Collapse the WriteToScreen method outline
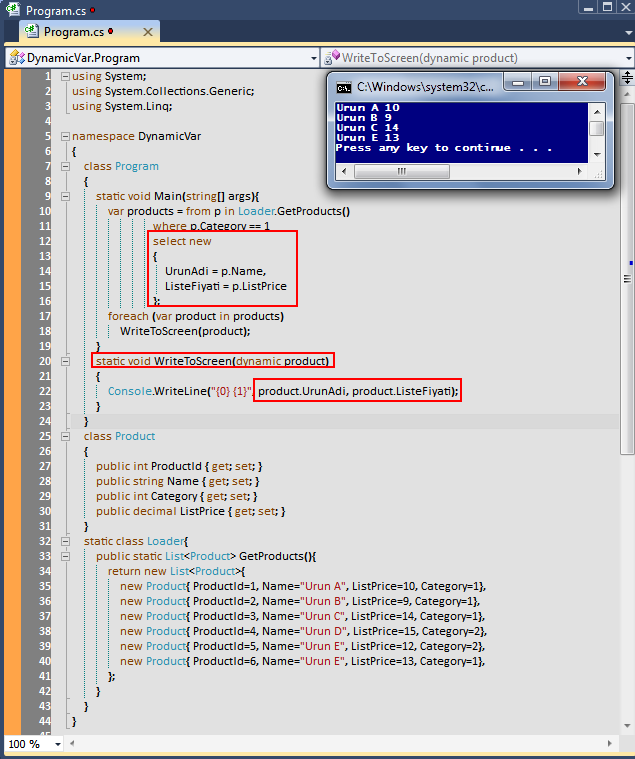 coord(65,361)
